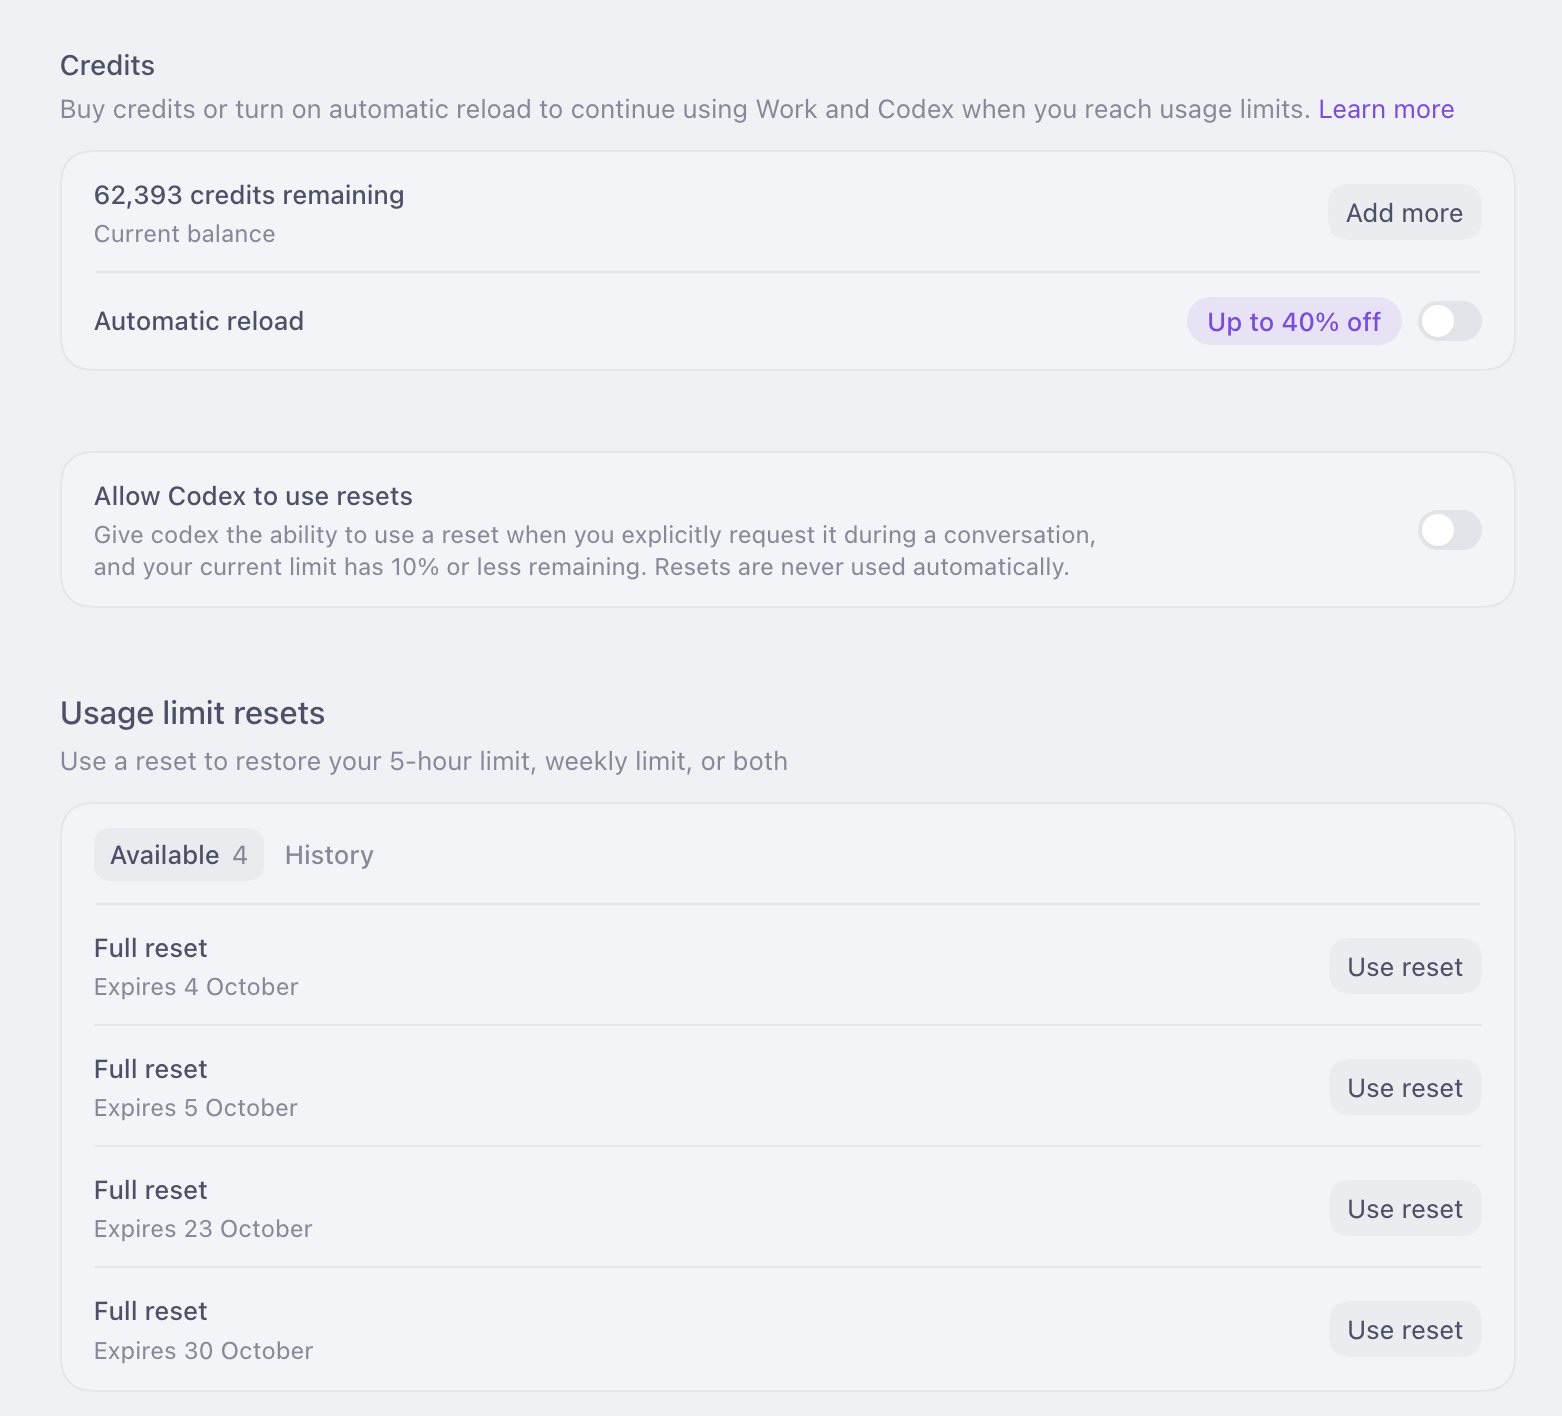The image size is (1562, 1416).
Task: Click the Expires 5 October text
Action: click(x=196, y=1108)
